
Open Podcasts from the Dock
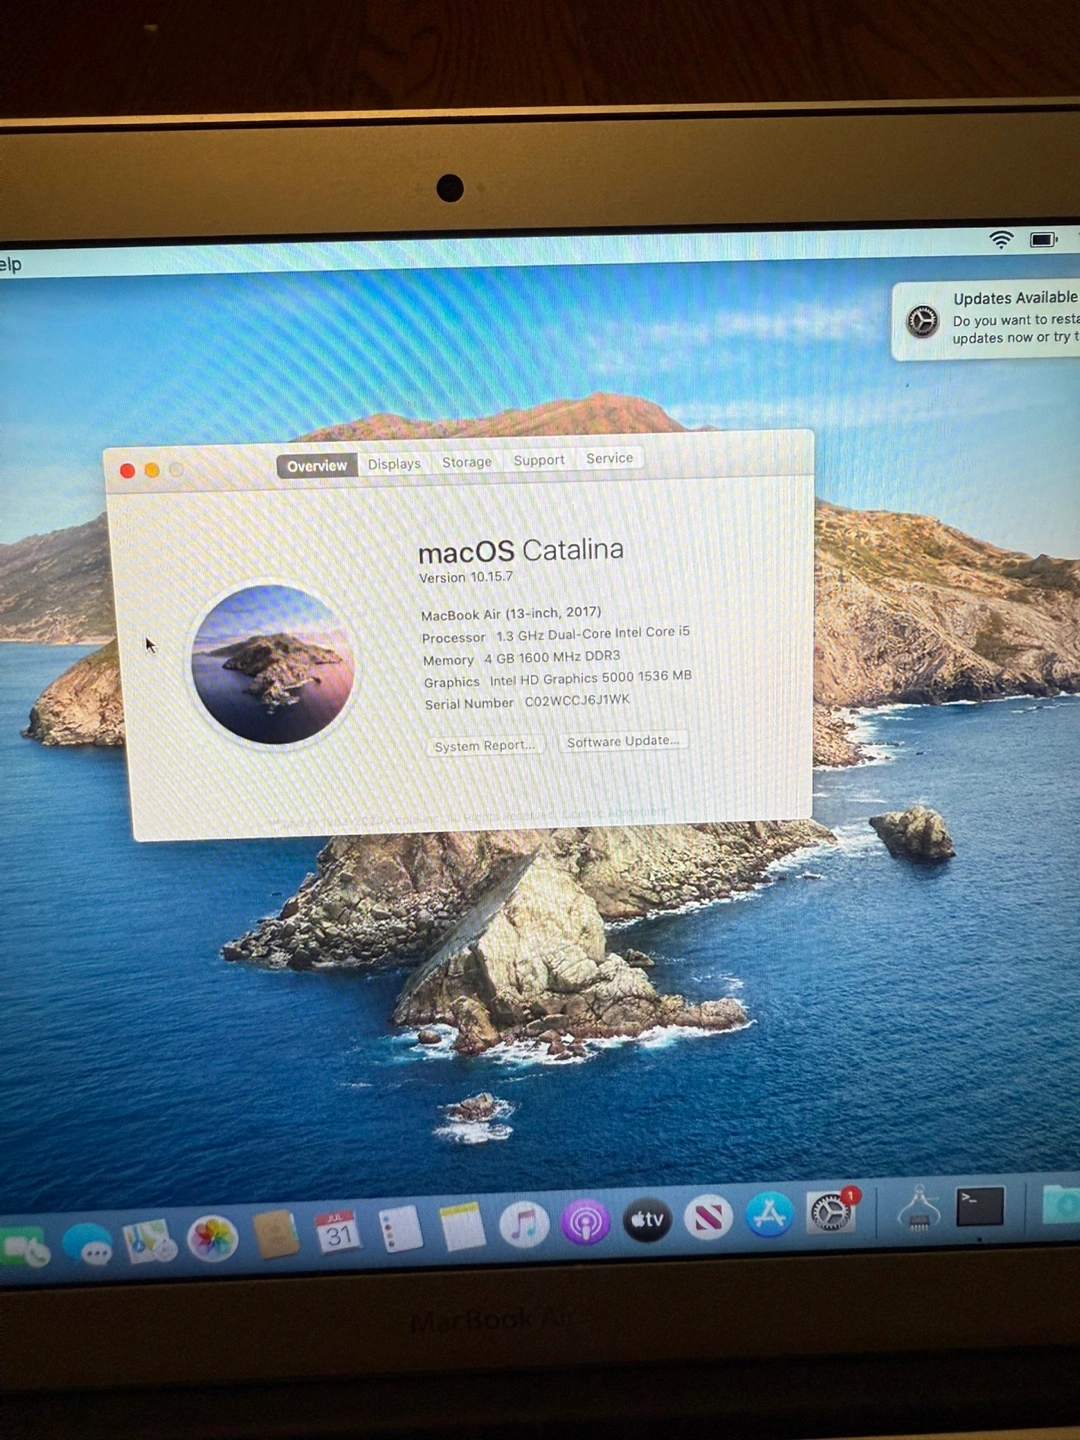pos(586,1222)
